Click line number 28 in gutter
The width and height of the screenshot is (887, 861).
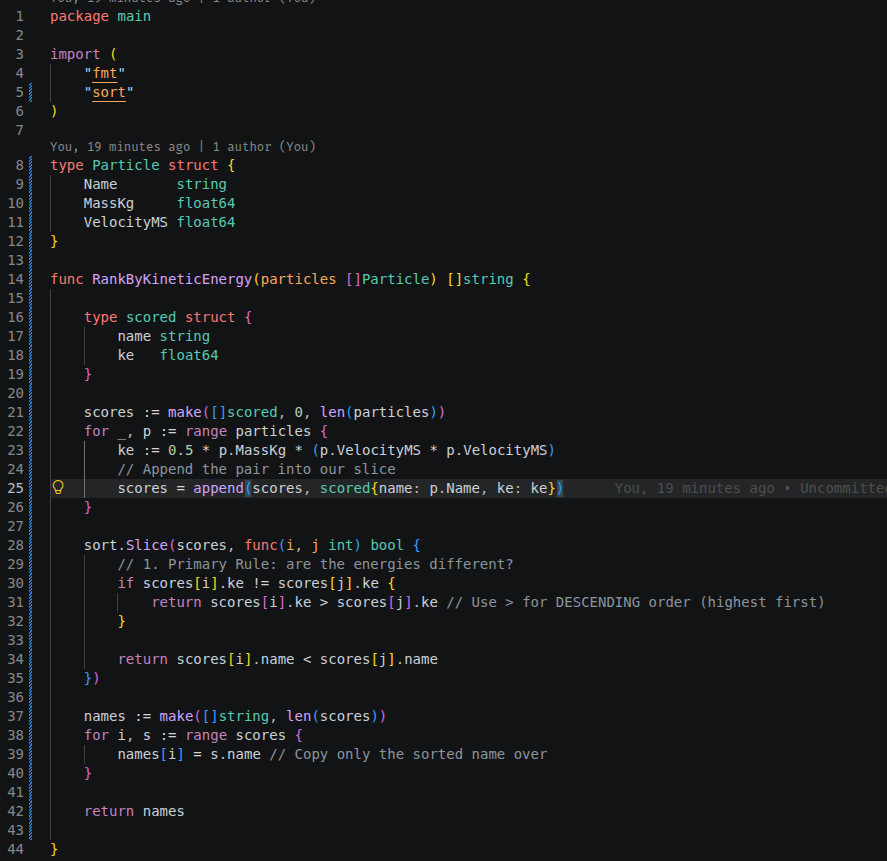[x=16, y=545]
